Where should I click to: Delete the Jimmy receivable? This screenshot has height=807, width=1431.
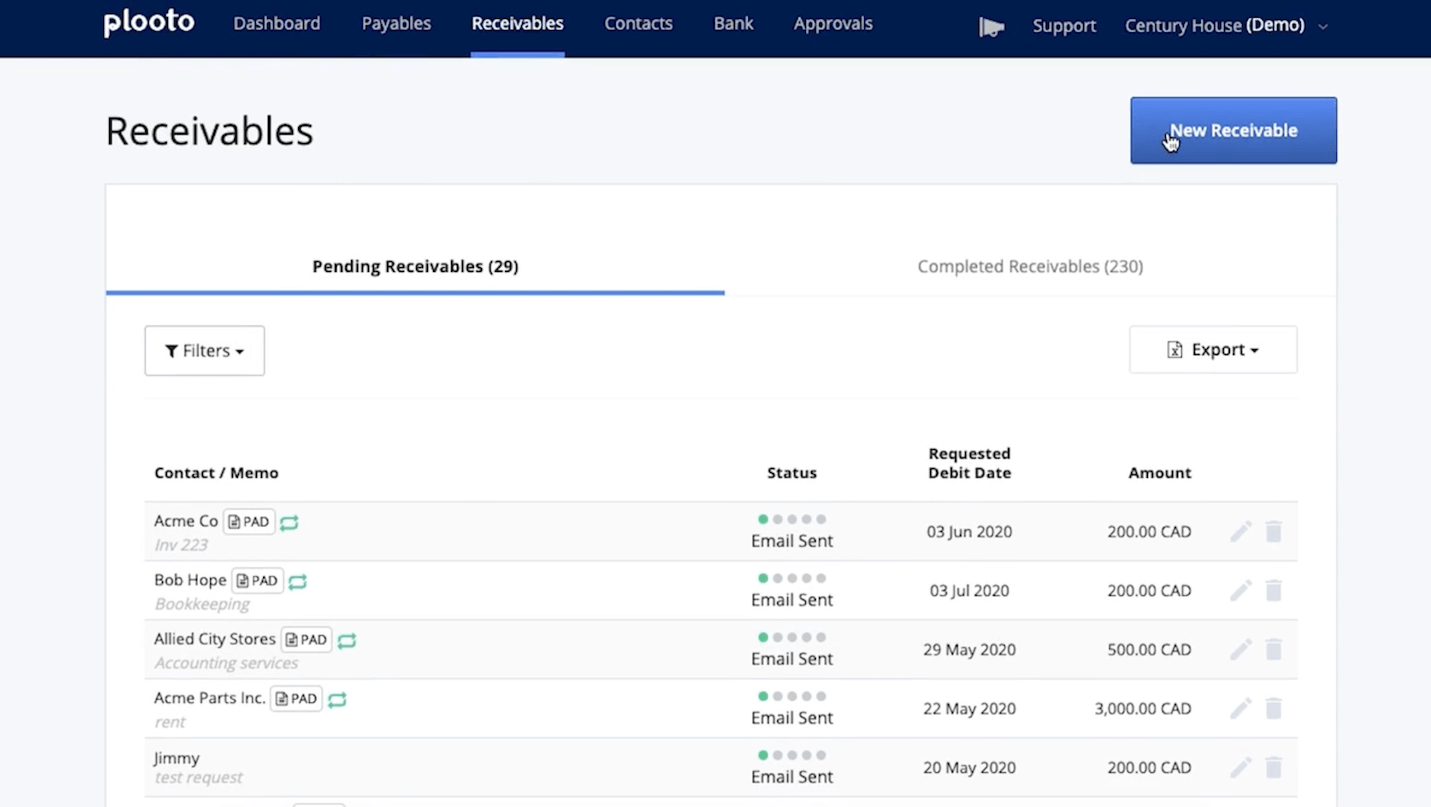(x=1274, y=768)
